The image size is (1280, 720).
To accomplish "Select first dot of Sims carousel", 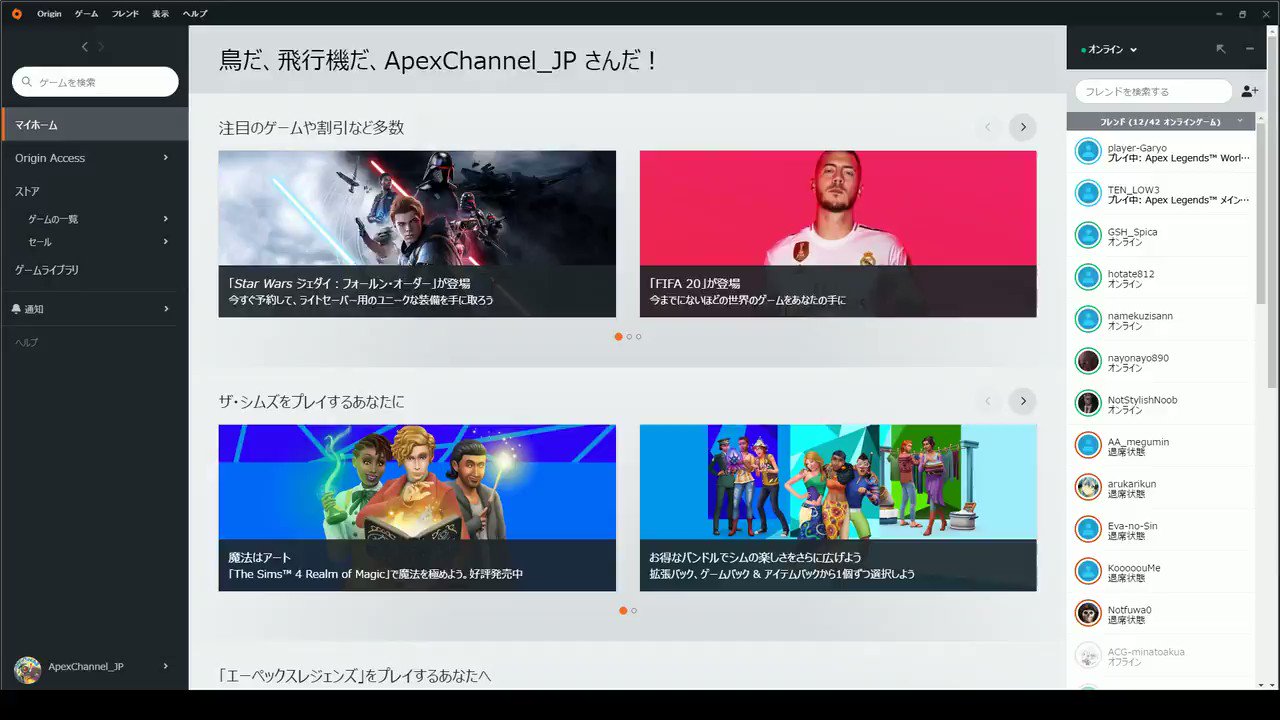I will coord(623,610).
